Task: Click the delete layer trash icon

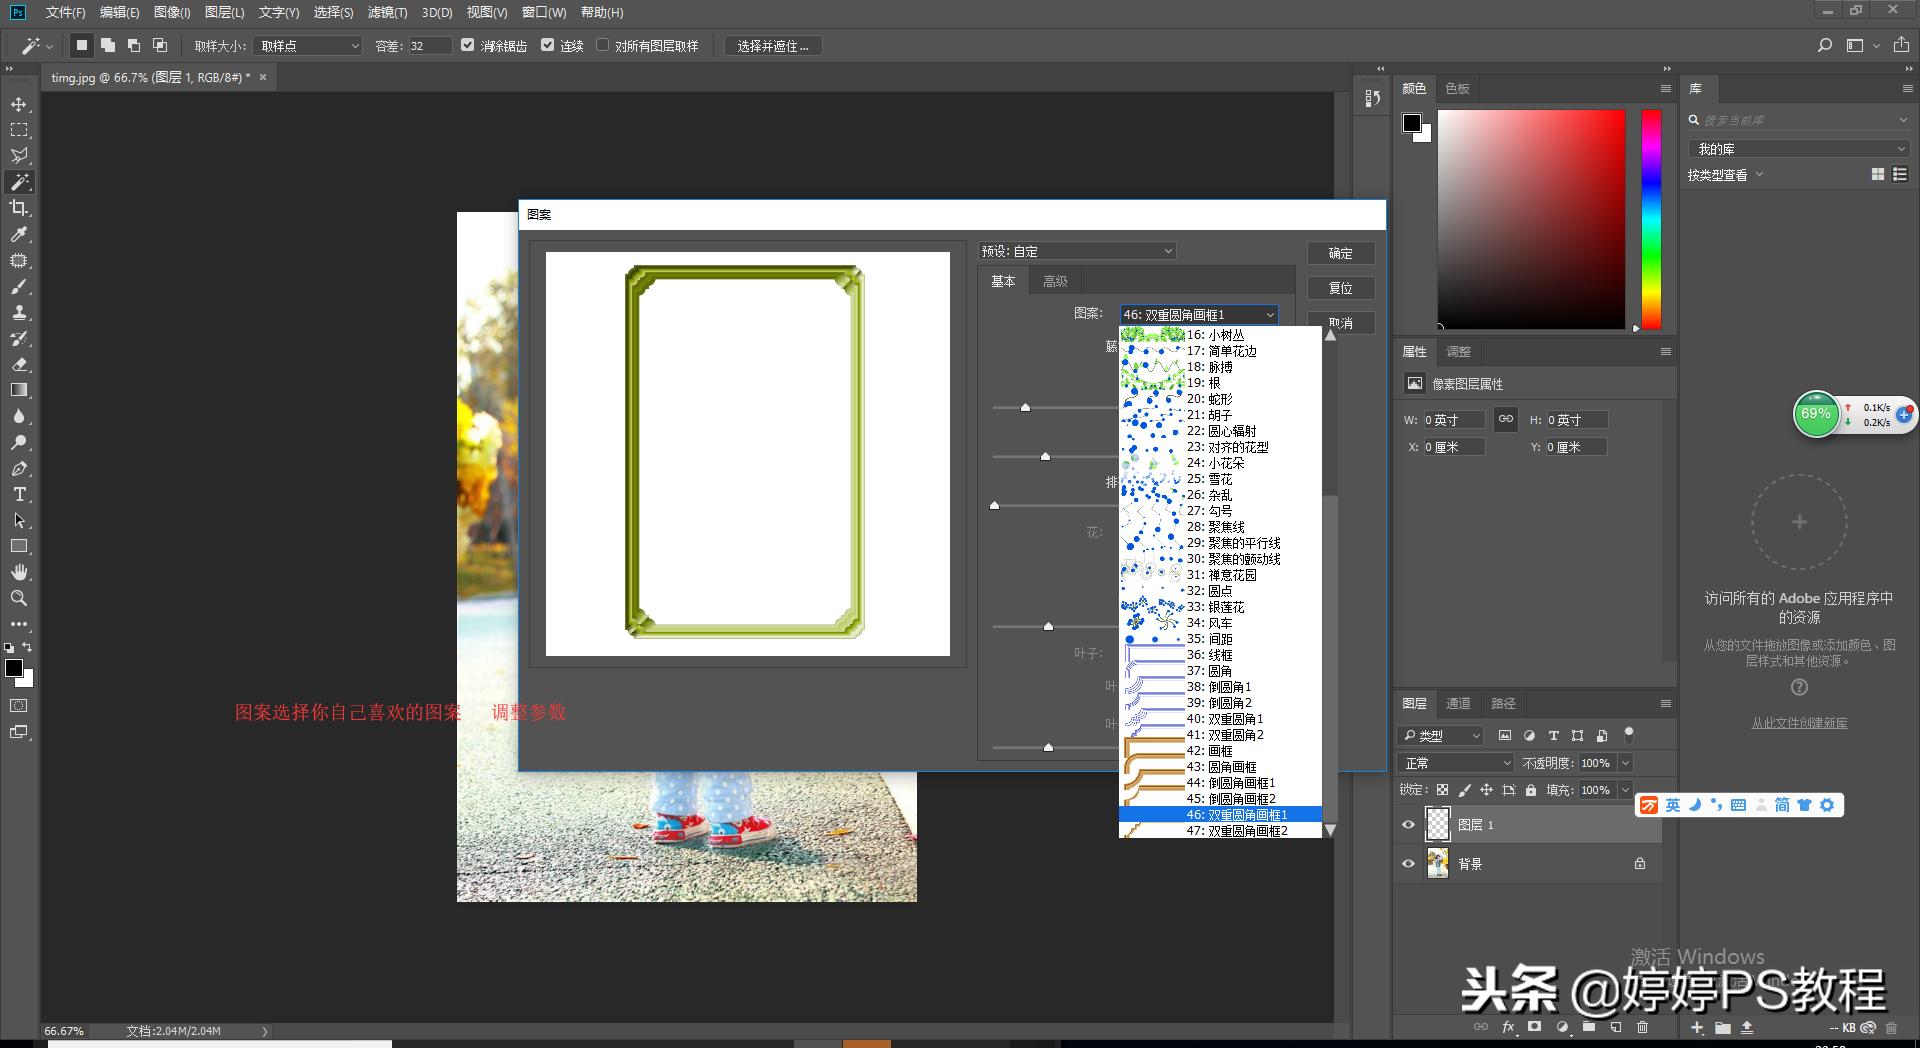Action: click(1642, 1027)
